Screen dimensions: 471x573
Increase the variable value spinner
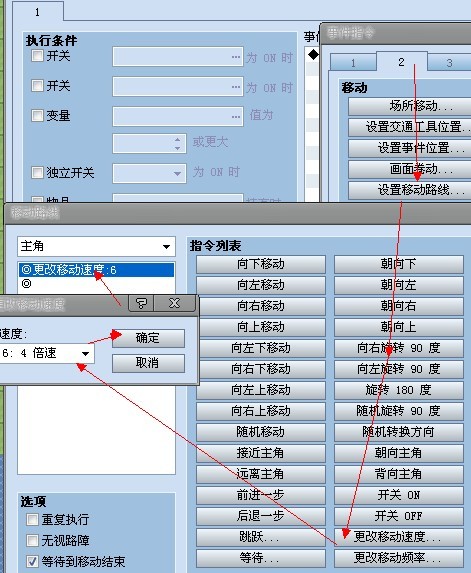(177, 140)
